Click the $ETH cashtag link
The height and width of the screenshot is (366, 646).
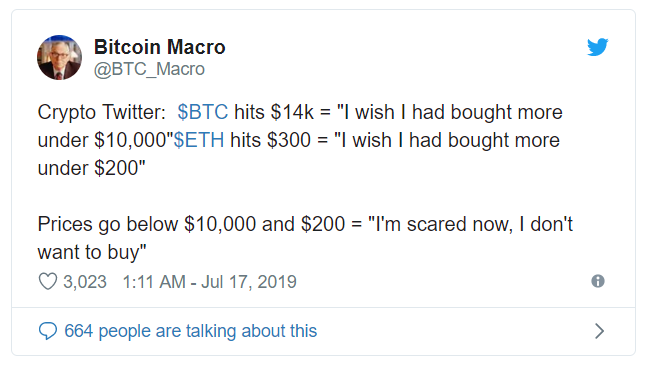(199, 140)
